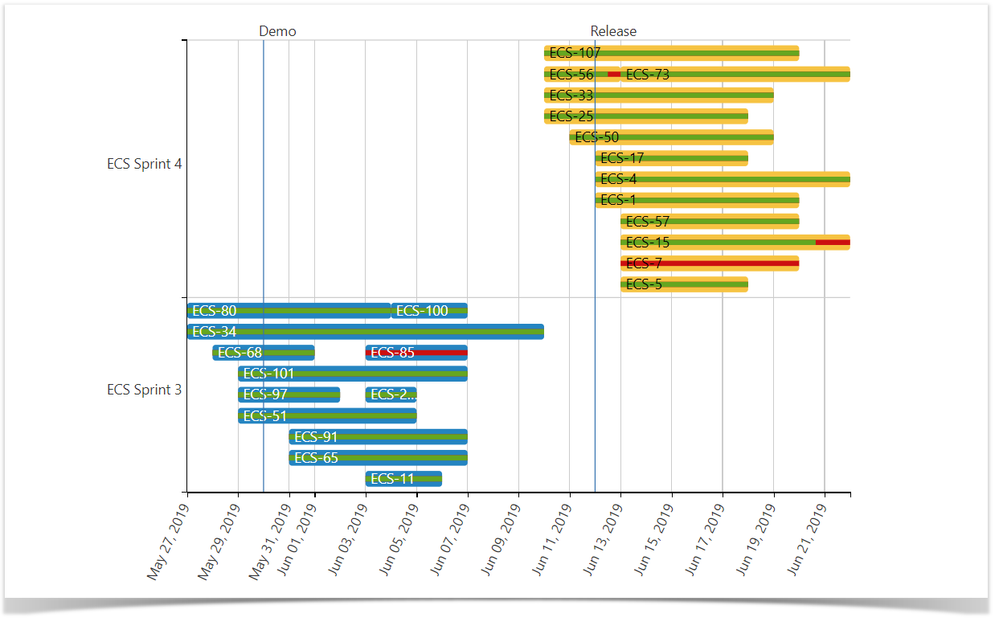Image resolution: width=999 pixels, height=621 pixels.
Task: Click the ECS Sprint 3 row label
Action: coord(143,389)
